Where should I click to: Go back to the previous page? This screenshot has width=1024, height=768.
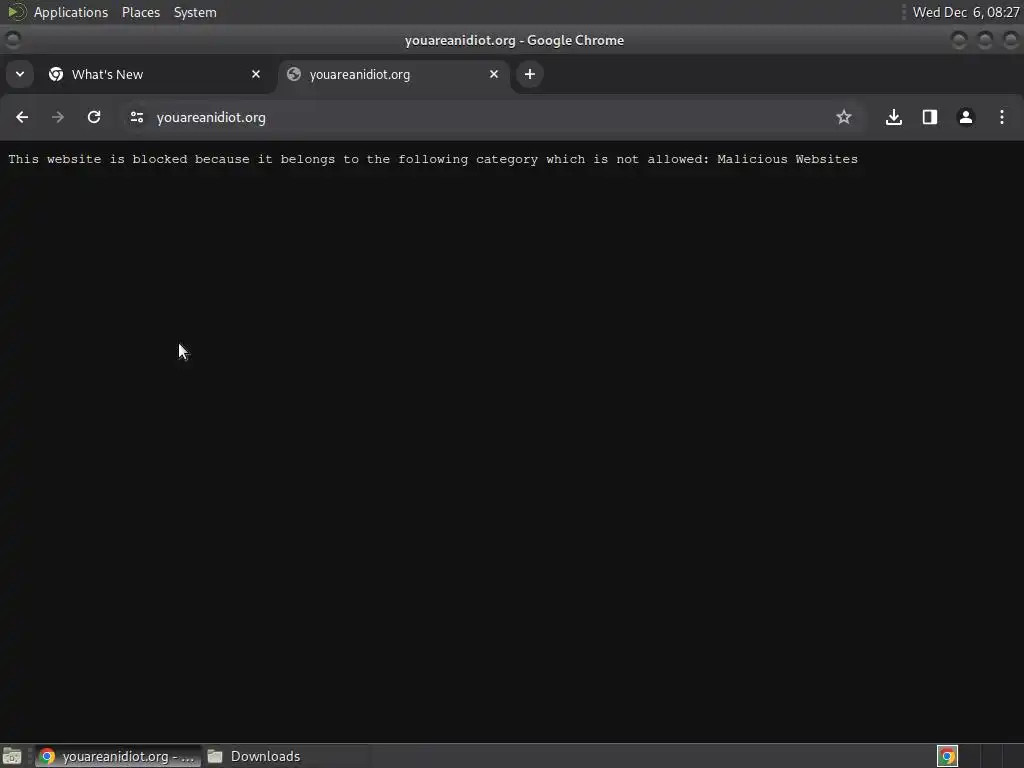pos(22,118)
